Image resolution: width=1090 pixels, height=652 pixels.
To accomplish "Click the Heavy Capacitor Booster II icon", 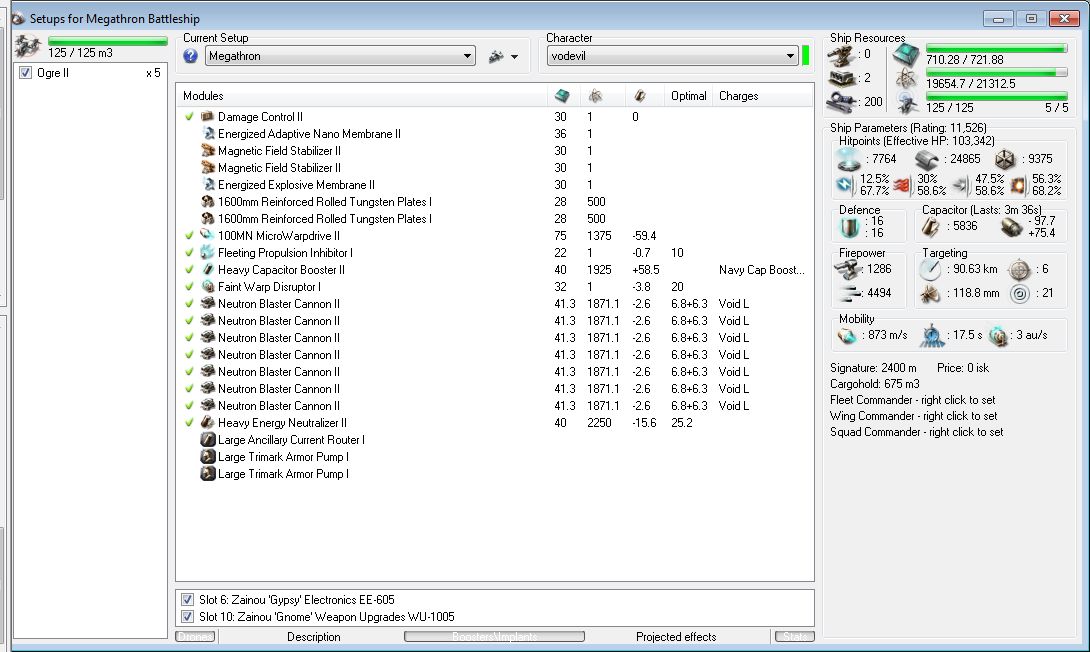I will point(207,270).
